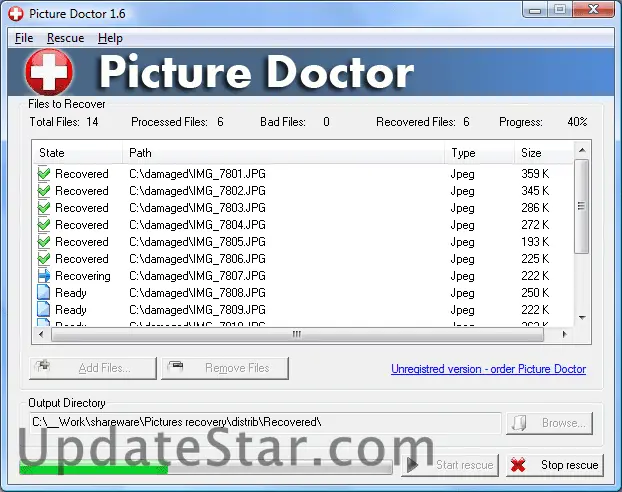Click the output directory path field
This screenshot has width=622, height=492.
pos(265,422)
